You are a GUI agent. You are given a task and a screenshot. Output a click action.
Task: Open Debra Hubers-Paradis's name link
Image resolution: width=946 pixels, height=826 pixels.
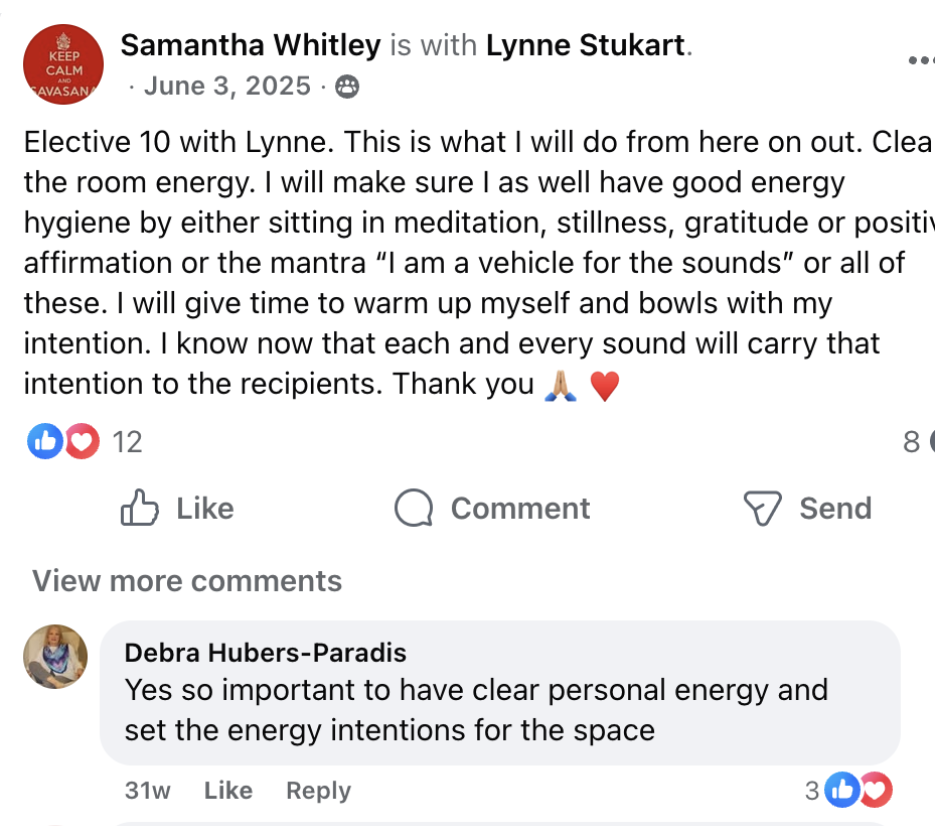tap(265, 653)
